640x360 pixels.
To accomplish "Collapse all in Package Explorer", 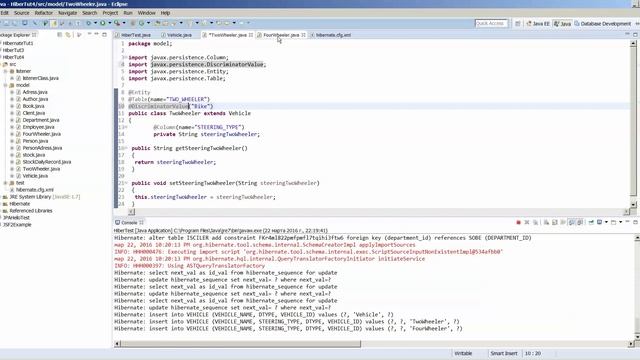I will point(60,35).
